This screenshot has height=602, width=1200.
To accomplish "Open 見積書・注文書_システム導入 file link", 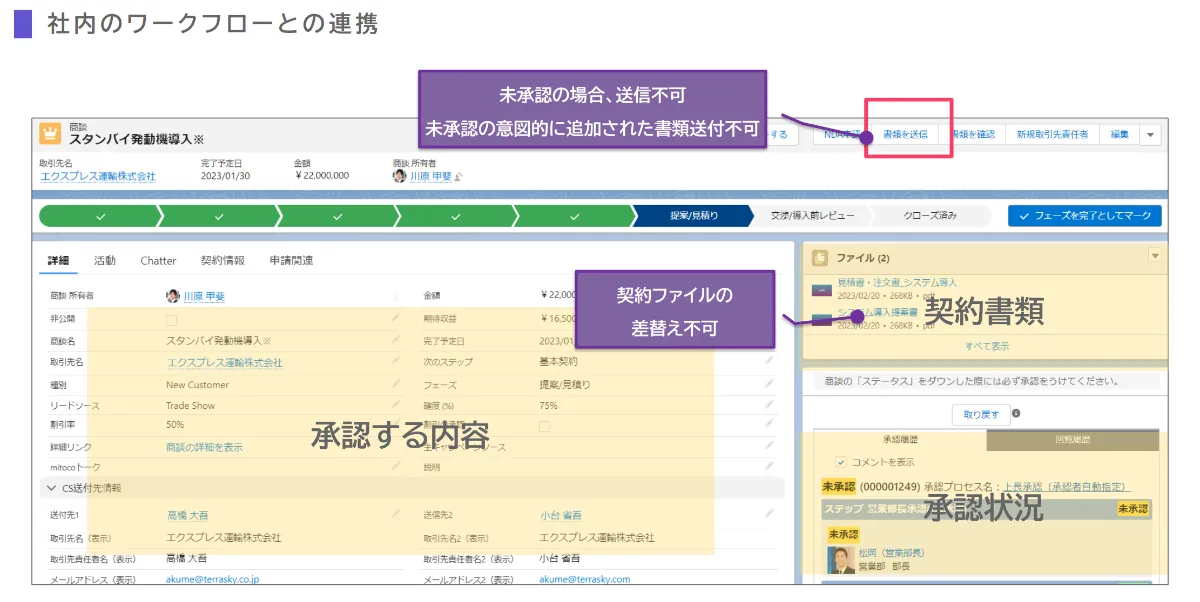I will click(x=897, y=283).
